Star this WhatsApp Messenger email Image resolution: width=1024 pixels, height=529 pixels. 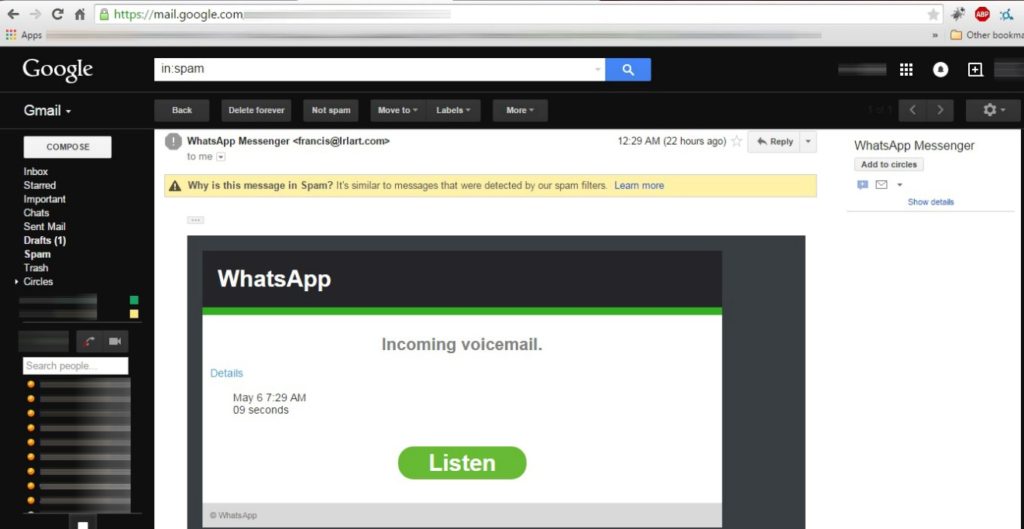737,141
